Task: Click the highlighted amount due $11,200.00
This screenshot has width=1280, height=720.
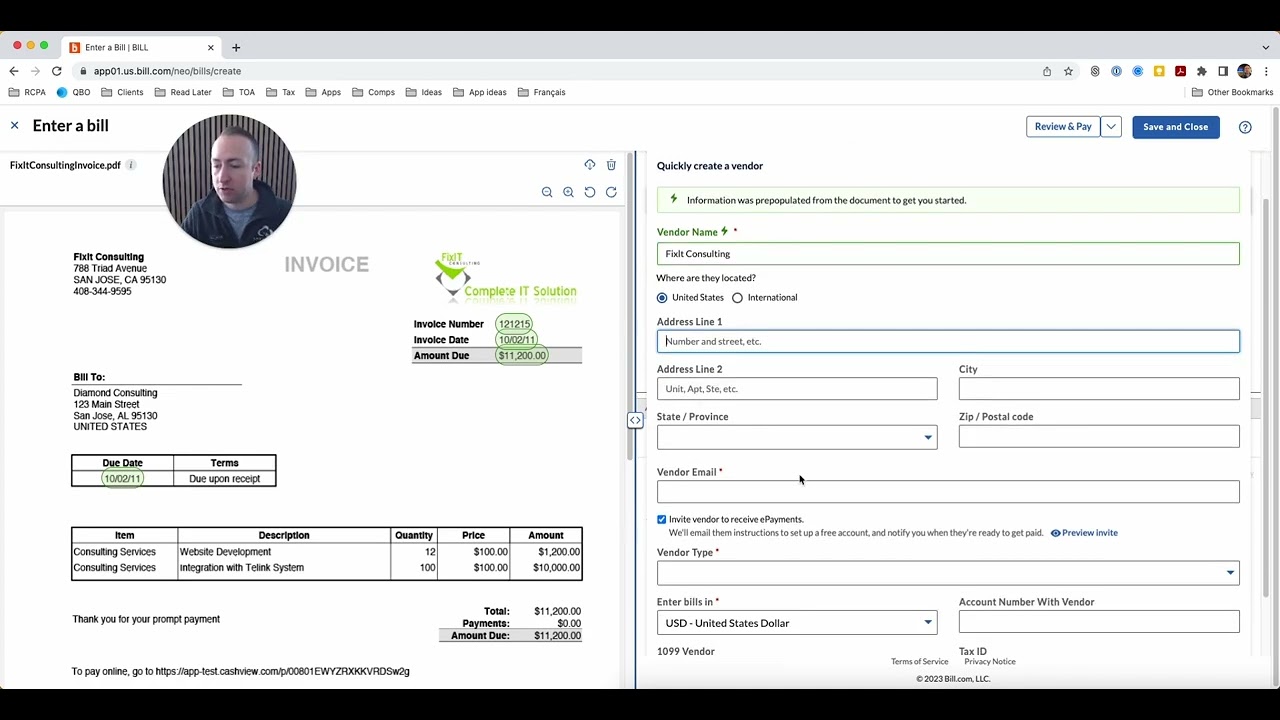Action: coord(522,356)
